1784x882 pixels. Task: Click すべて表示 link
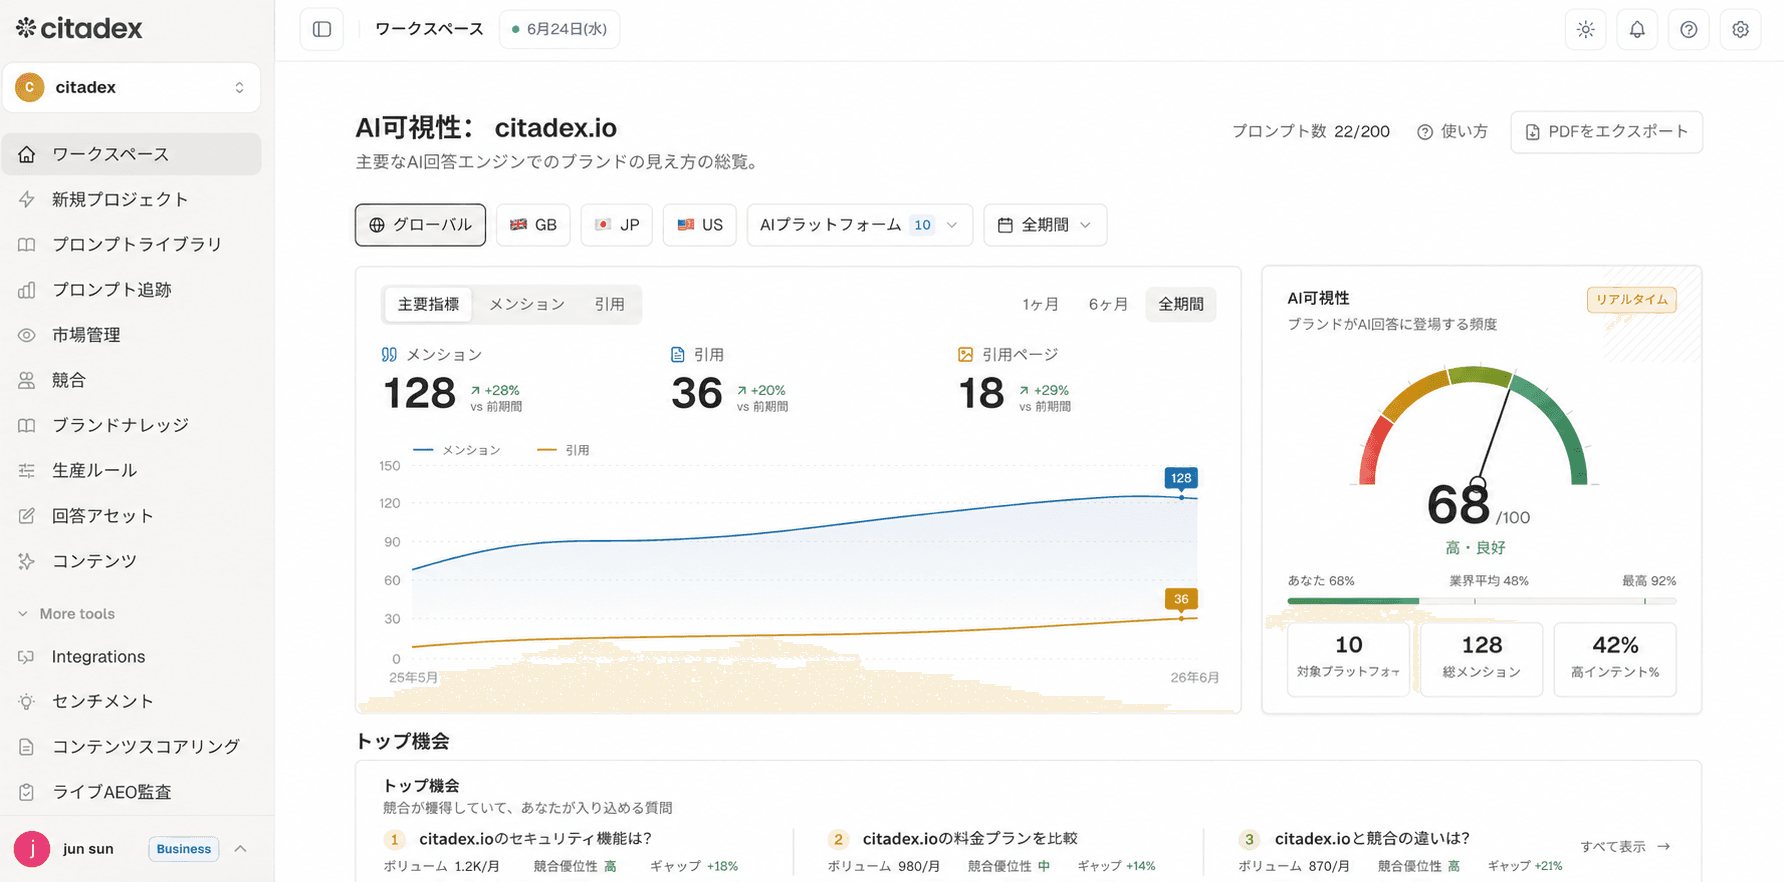click(1625, 846)
